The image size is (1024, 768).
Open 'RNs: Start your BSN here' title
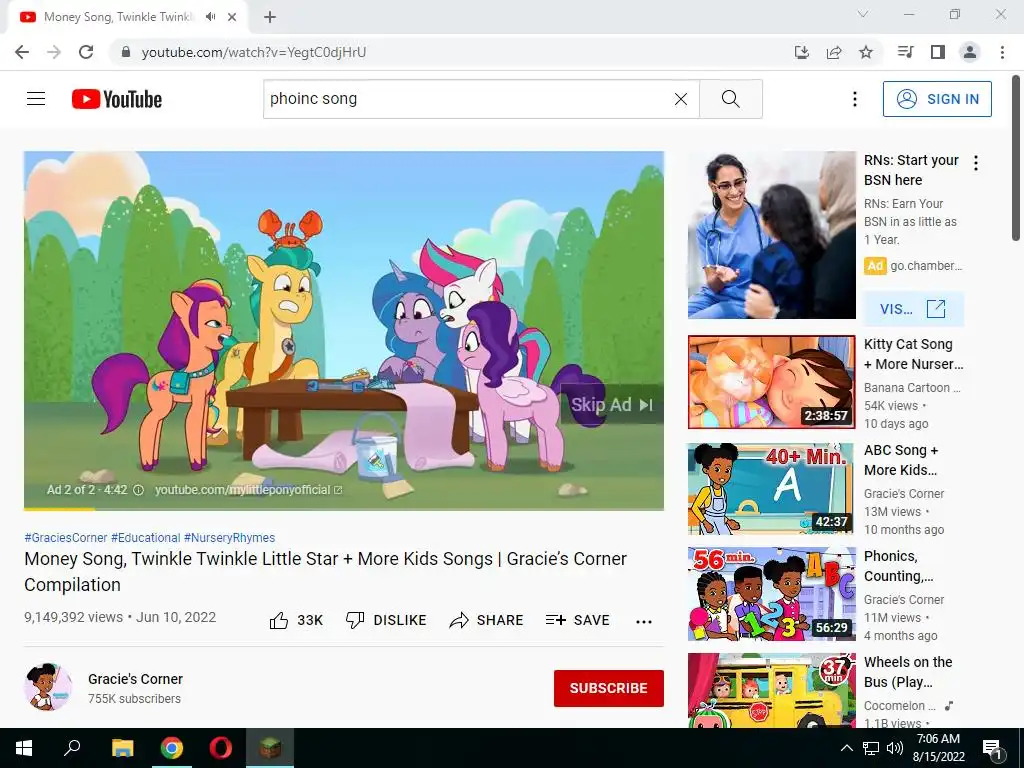[911, 170]
